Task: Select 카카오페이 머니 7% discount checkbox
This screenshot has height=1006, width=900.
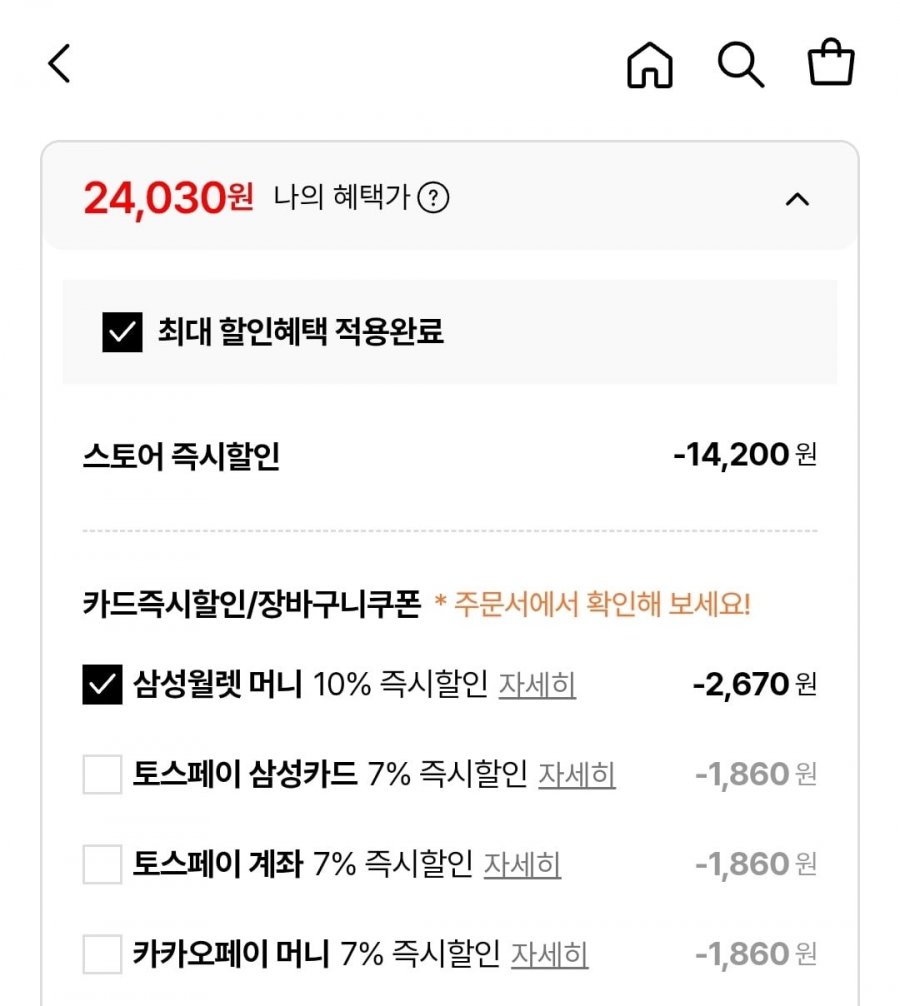Action: [102, 954]
